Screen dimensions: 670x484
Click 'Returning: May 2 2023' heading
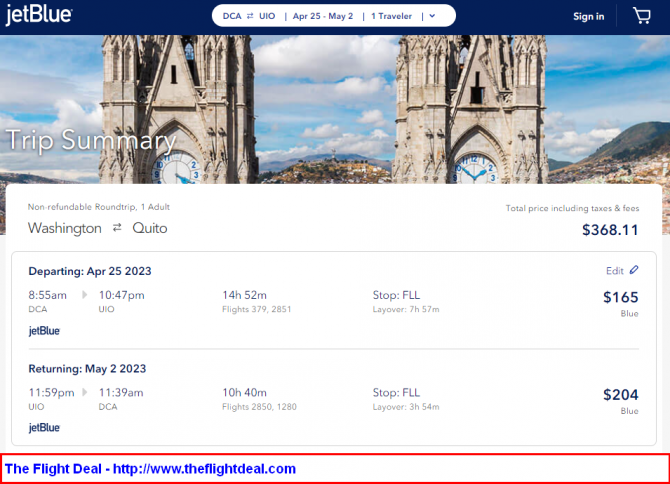87,369
